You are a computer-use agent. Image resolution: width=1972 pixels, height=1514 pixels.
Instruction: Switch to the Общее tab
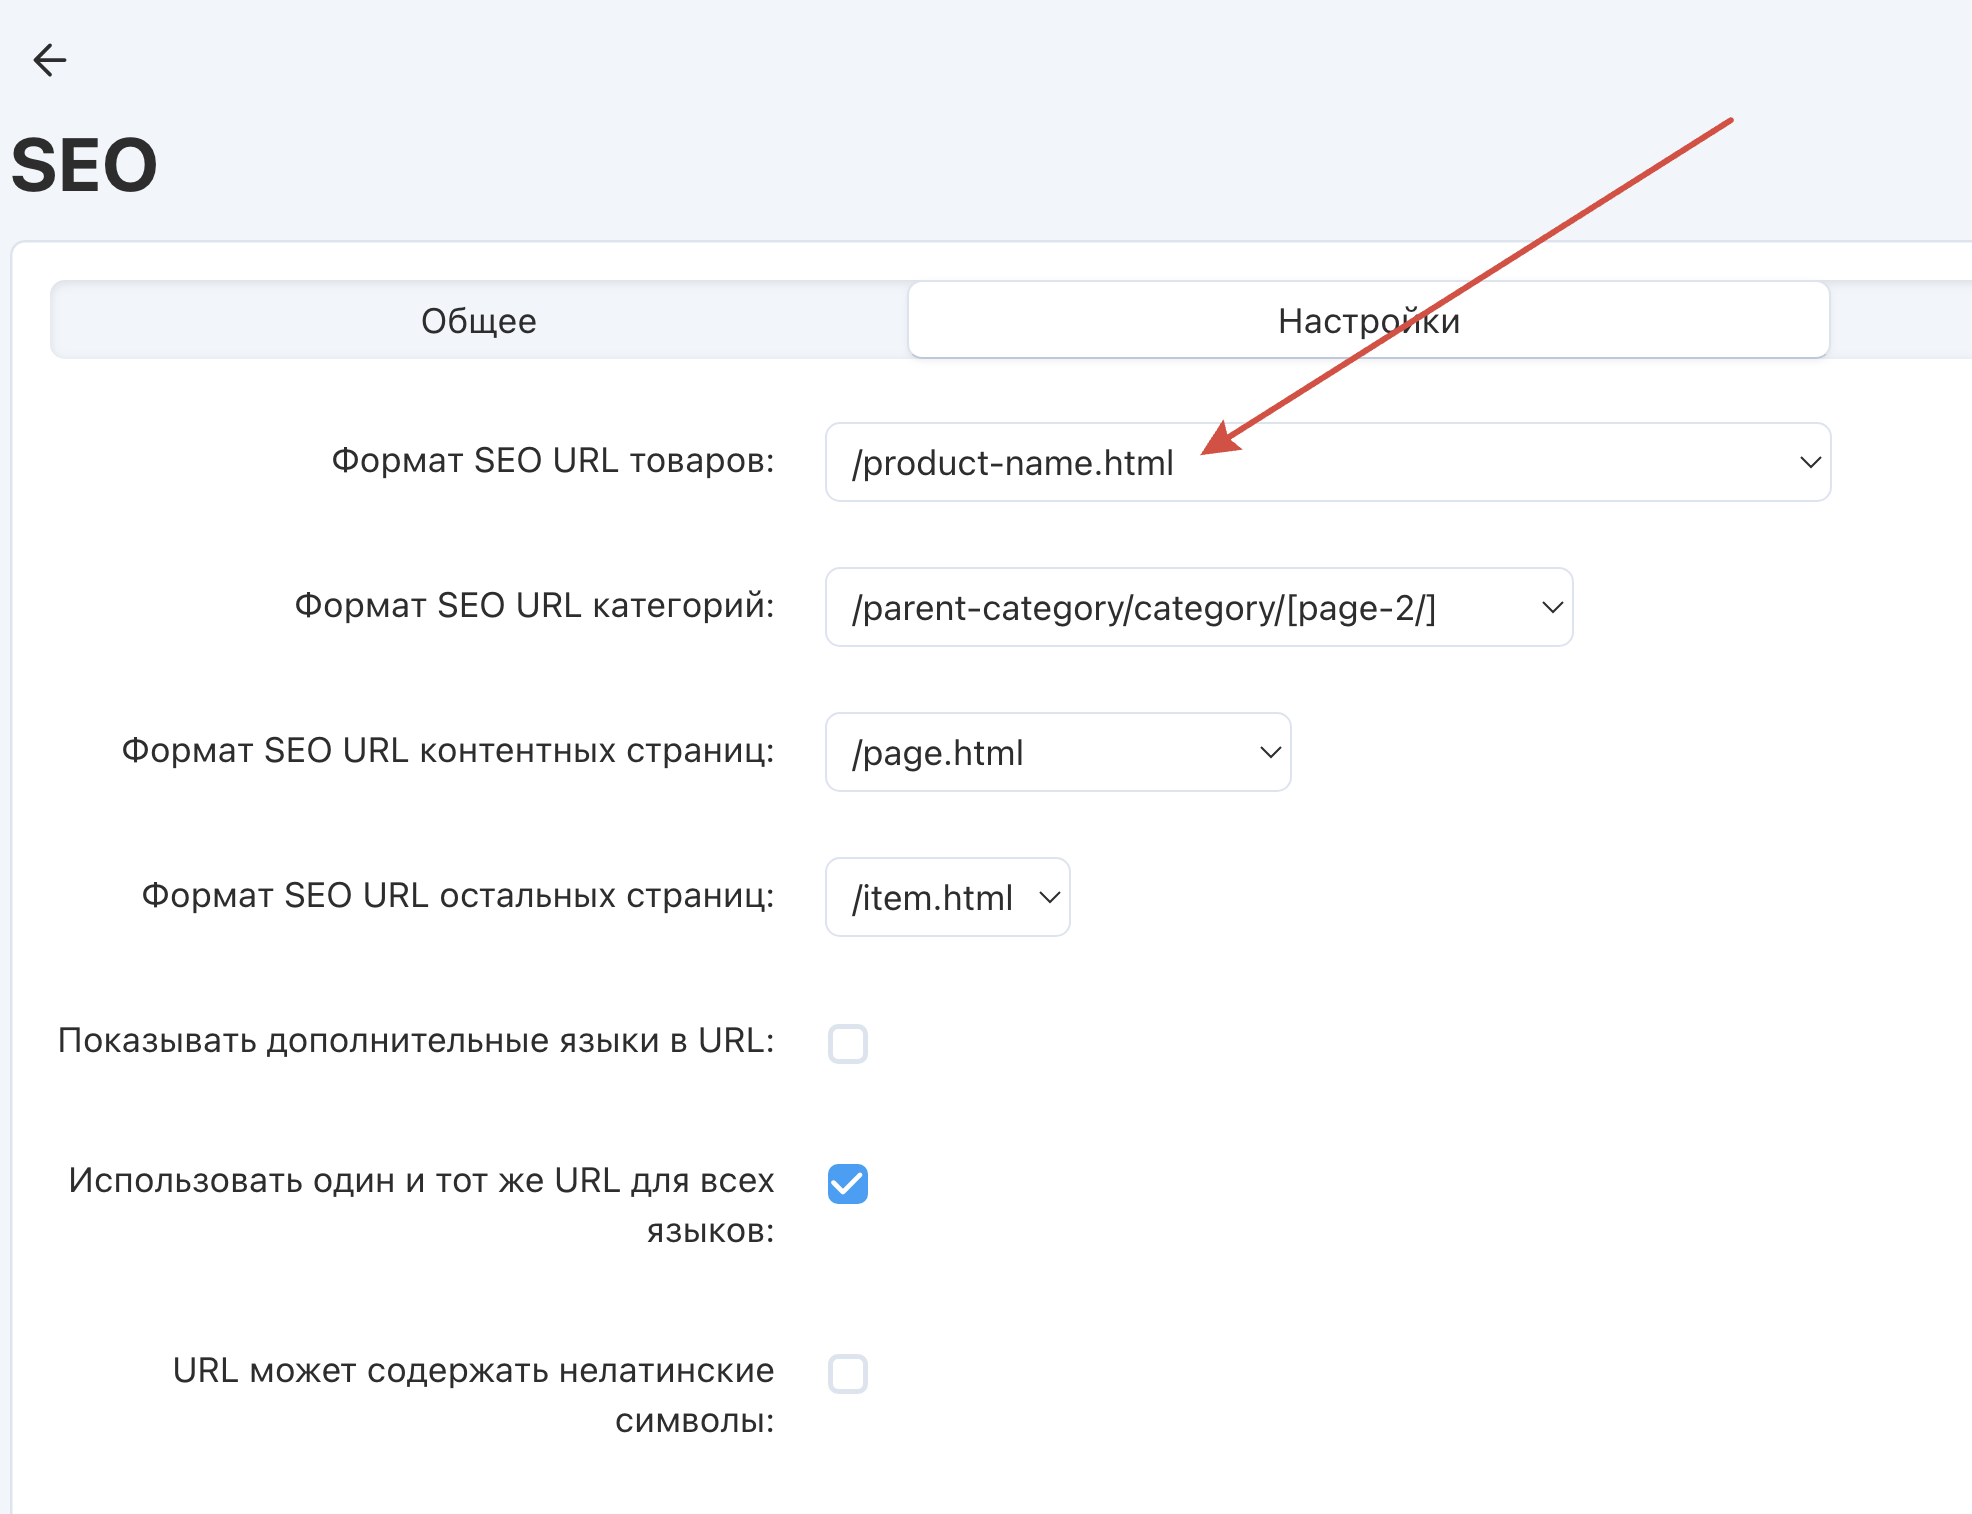click(x=478, y=321)
